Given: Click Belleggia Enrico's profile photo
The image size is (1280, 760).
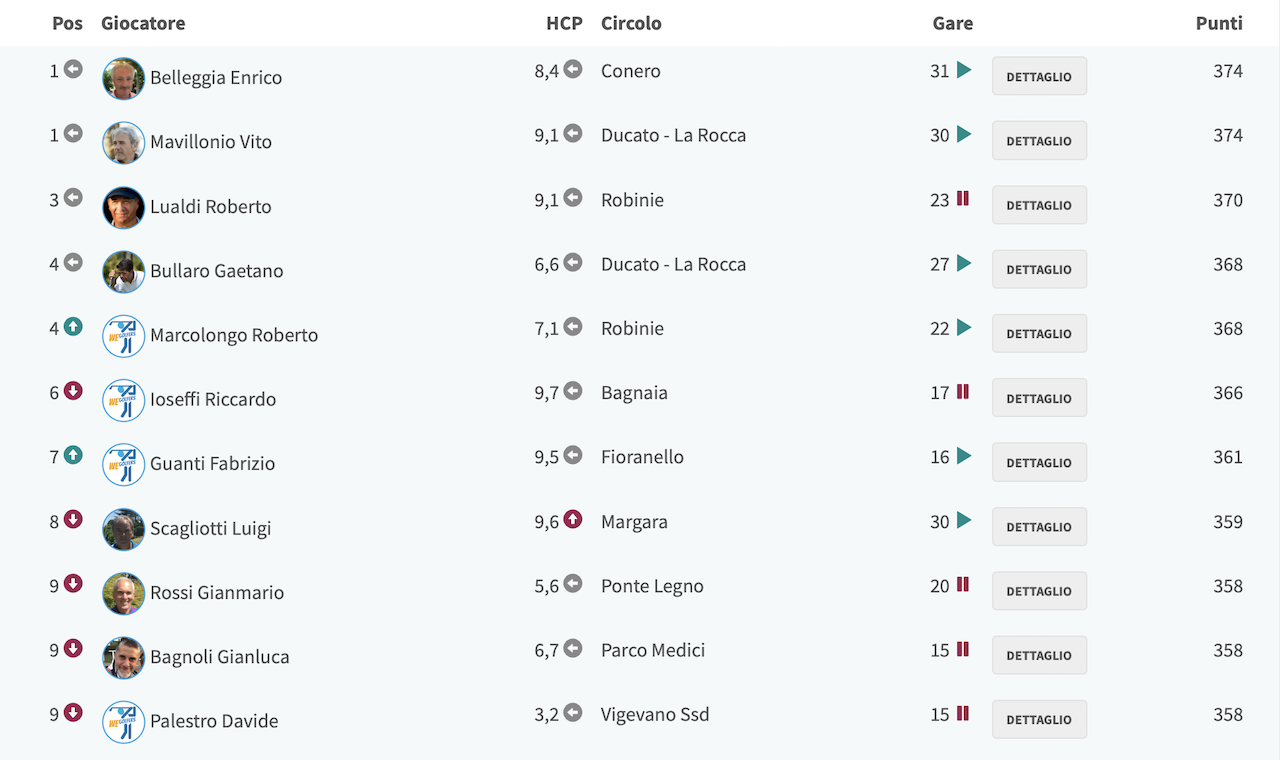Looking at the screenshot, I should point(124,78).
